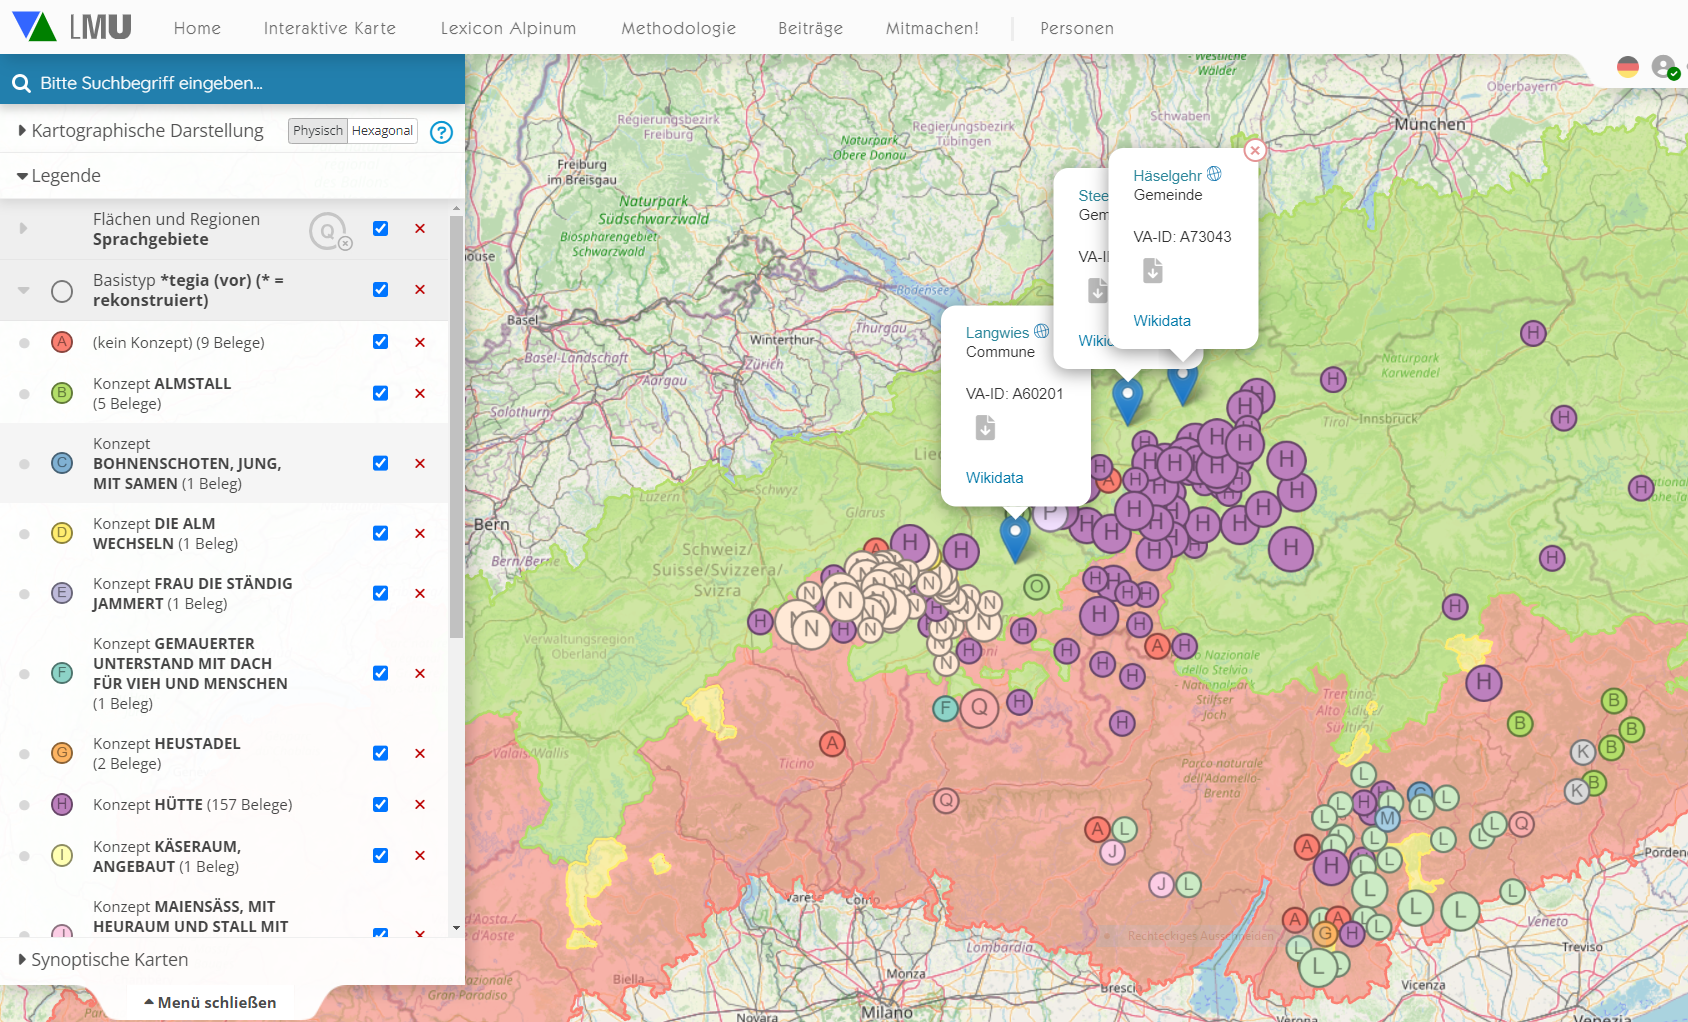Click the globe icon beside Häselgehr

1214,174
